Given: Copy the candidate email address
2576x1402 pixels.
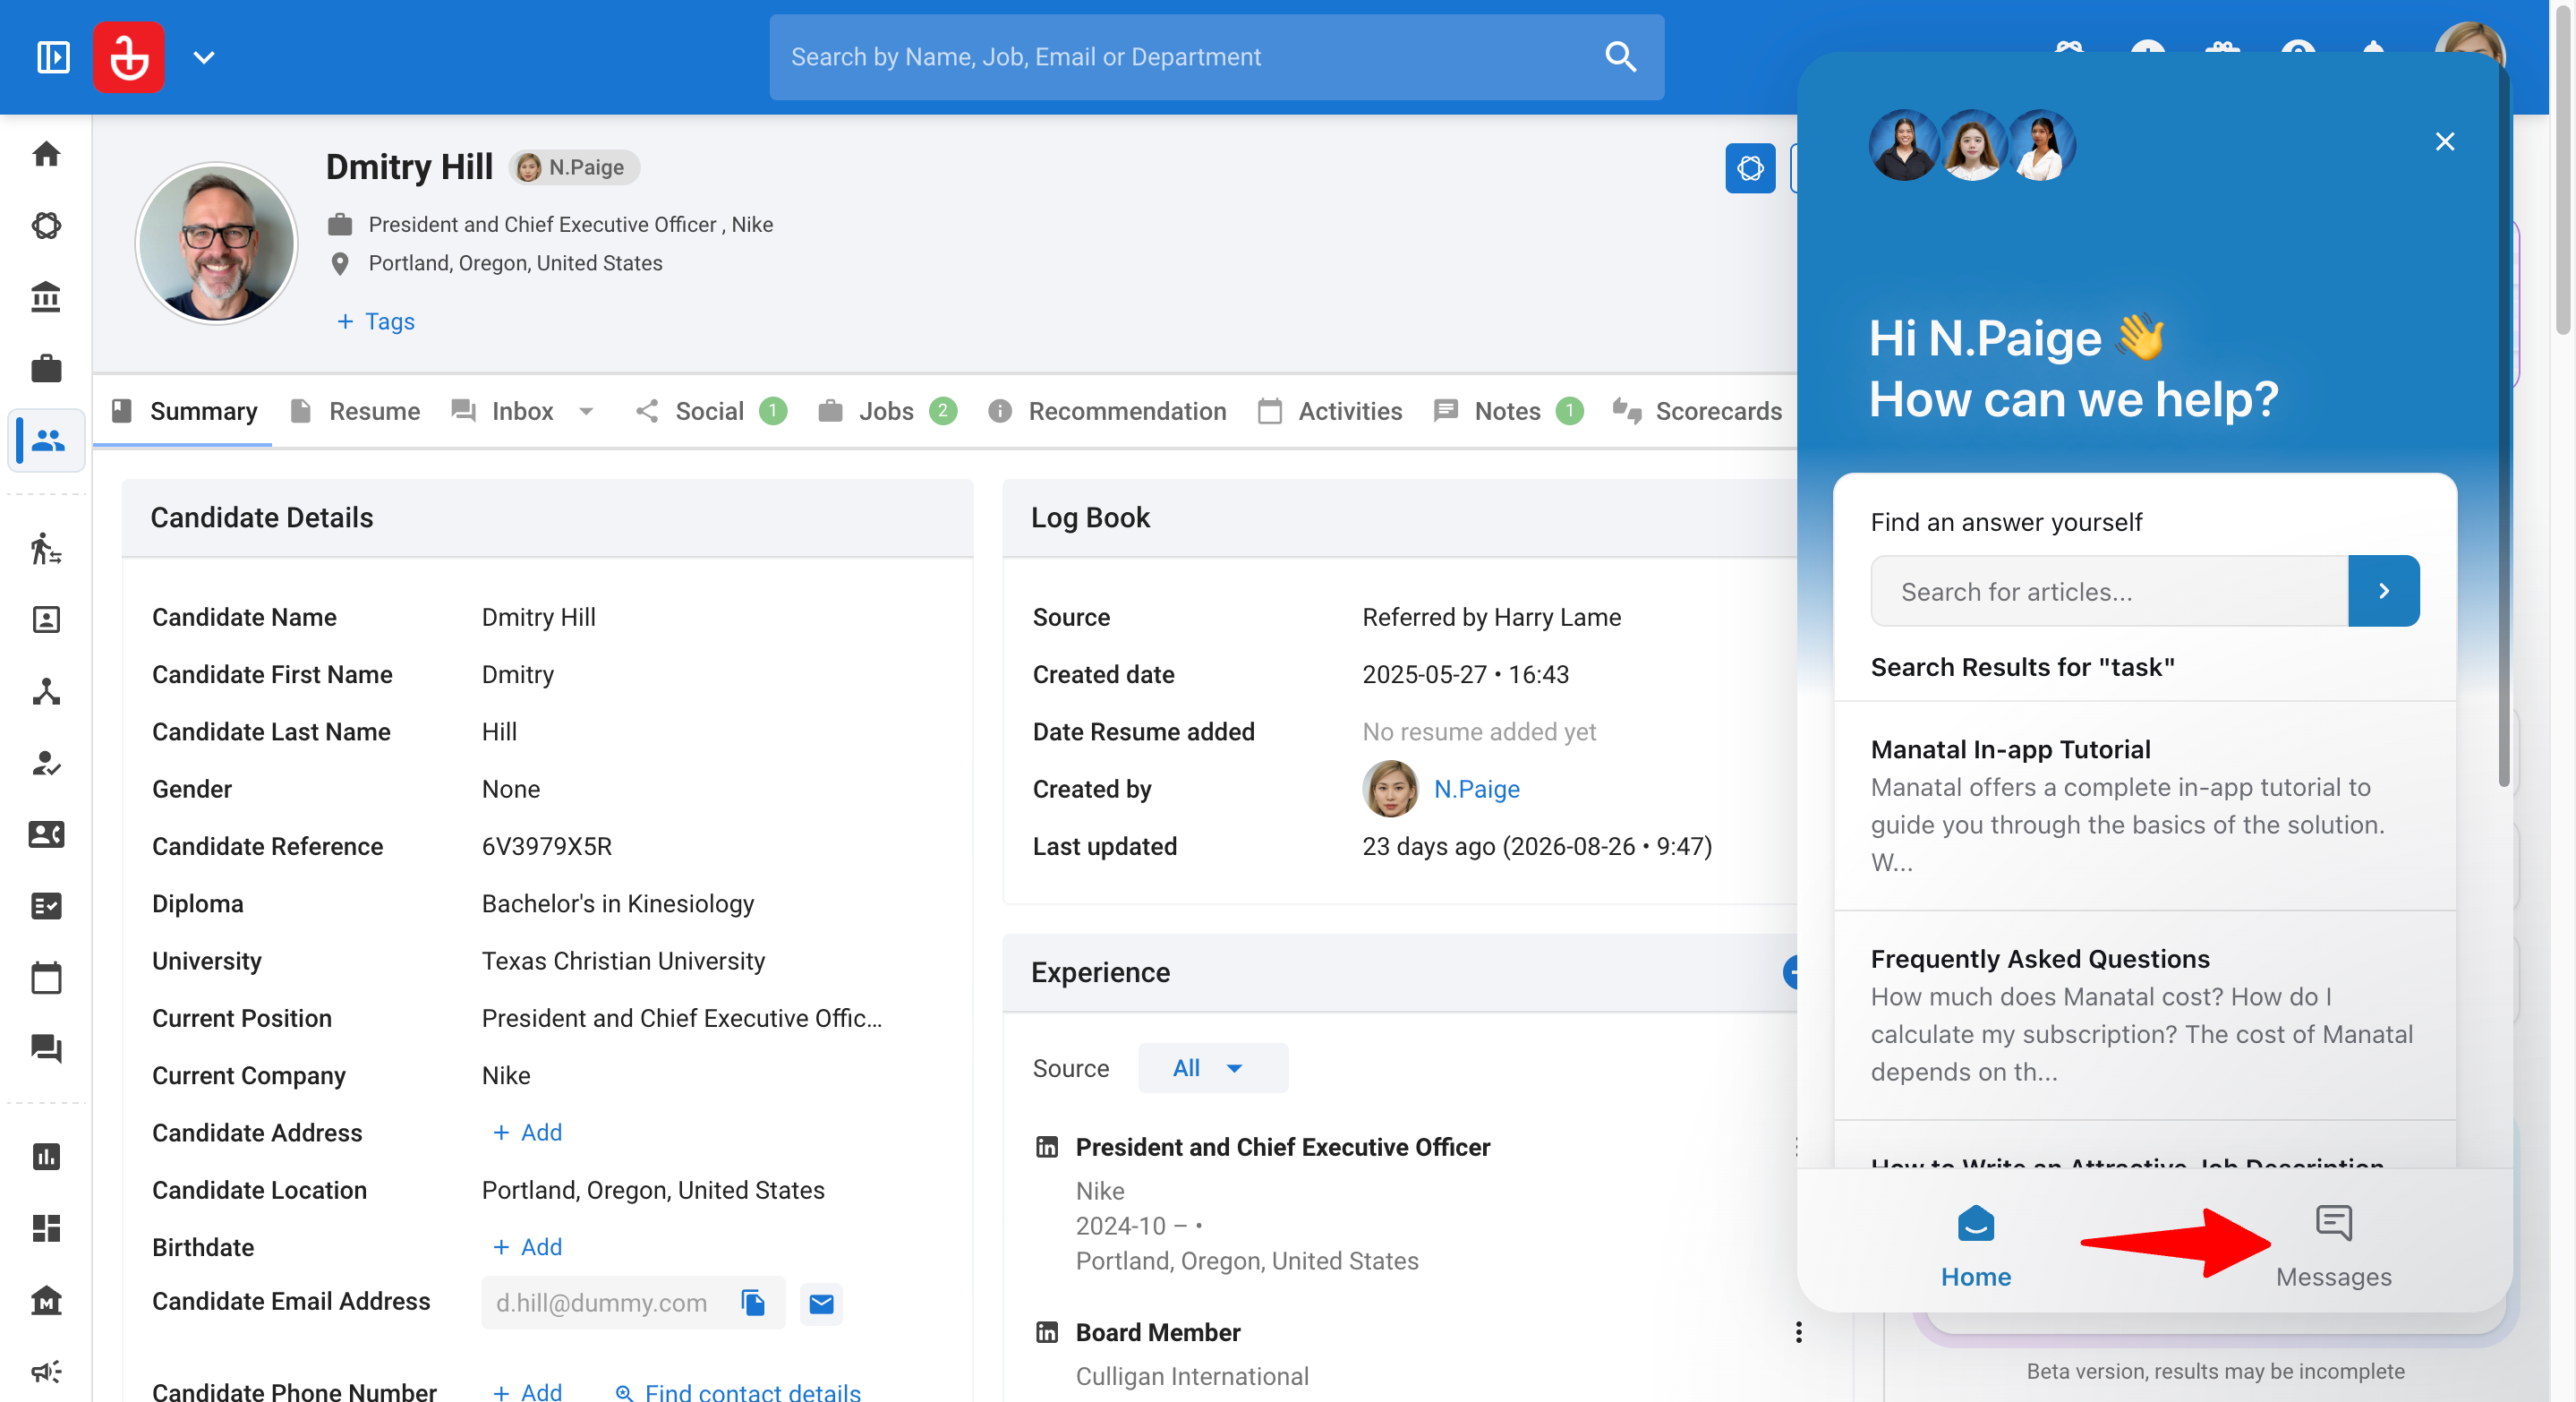Looking at the screenshot, I should point(753,1302).
